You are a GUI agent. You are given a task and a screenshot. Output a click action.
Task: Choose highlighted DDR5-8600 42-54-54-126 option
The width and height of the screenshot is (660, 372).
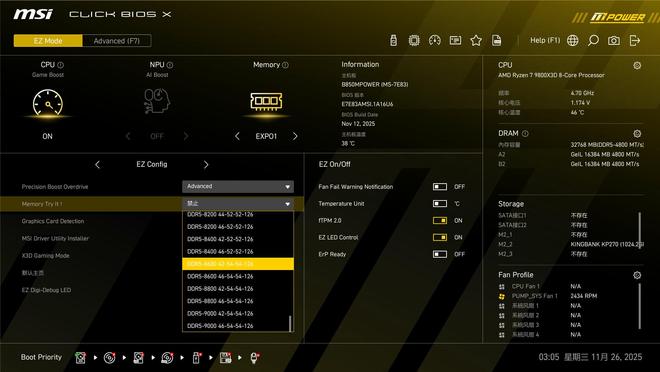(x=238, y=264)
